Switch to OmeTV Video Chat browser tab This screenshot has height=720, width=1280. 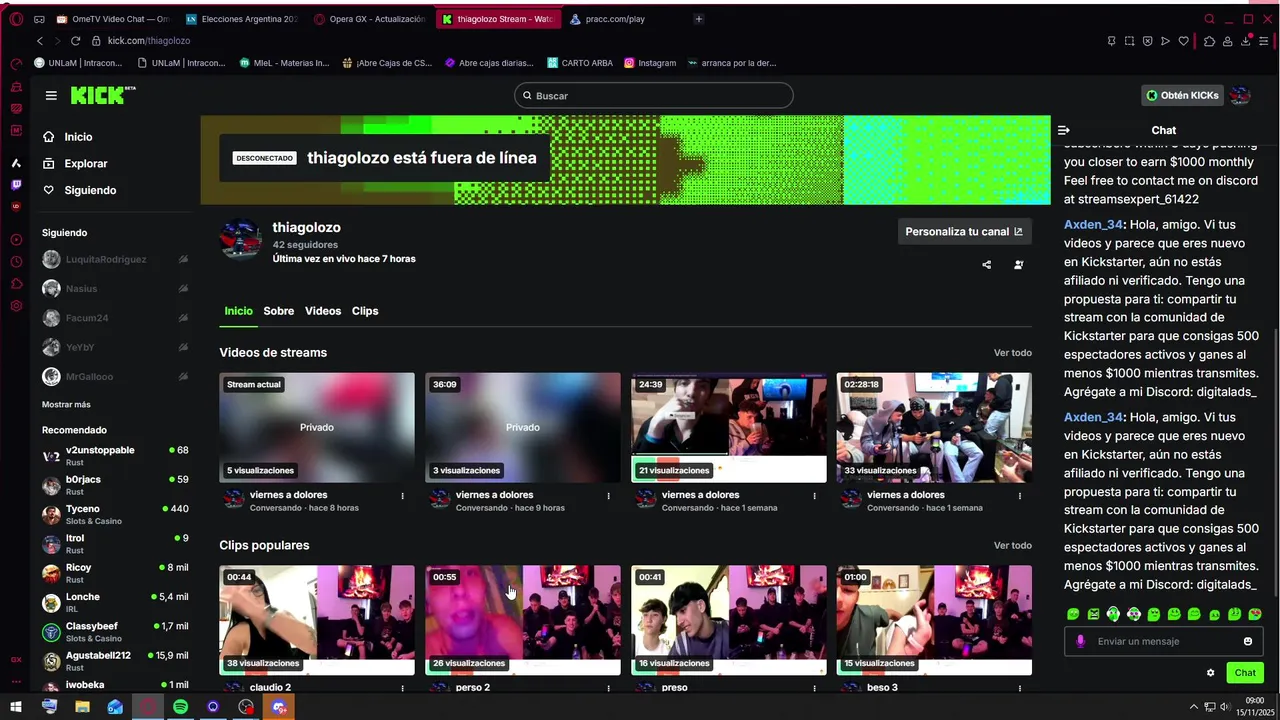pyautogui.click(x=113, y=19)
